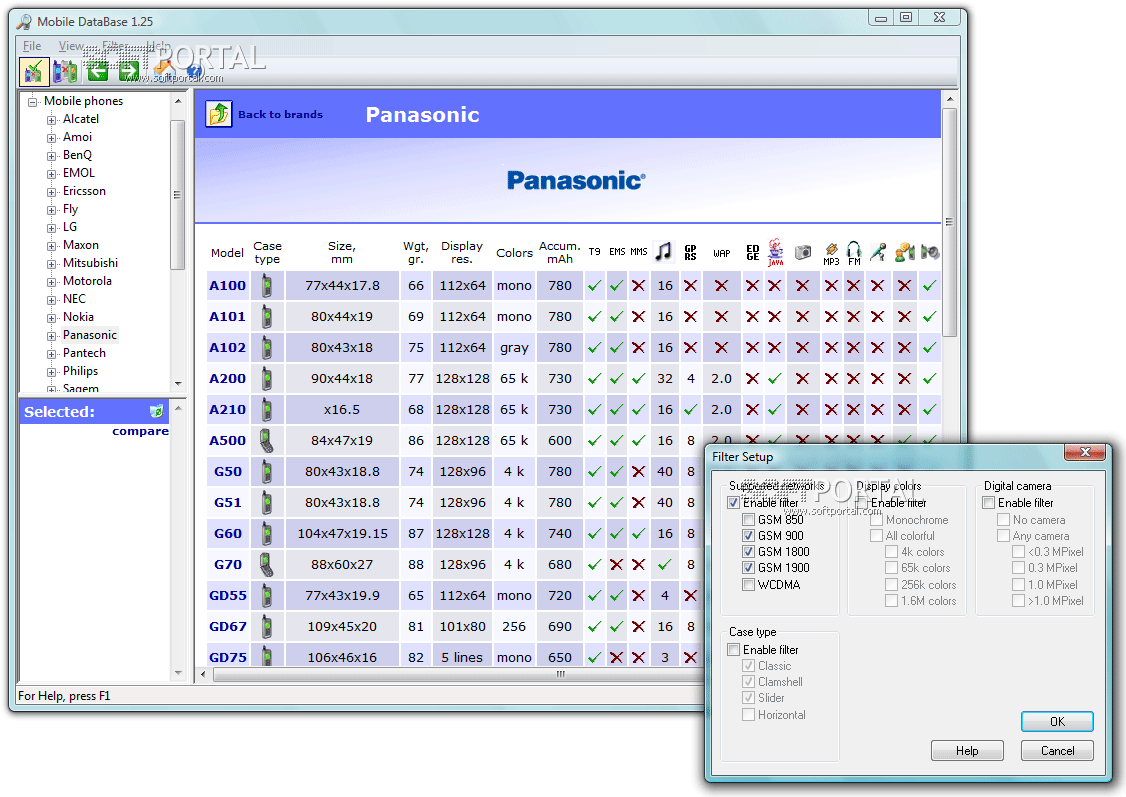Viewport: 1126px width, 797px height.
Task: Click the clamshell case icon in A500 row
Action: (x=266, y=440)
